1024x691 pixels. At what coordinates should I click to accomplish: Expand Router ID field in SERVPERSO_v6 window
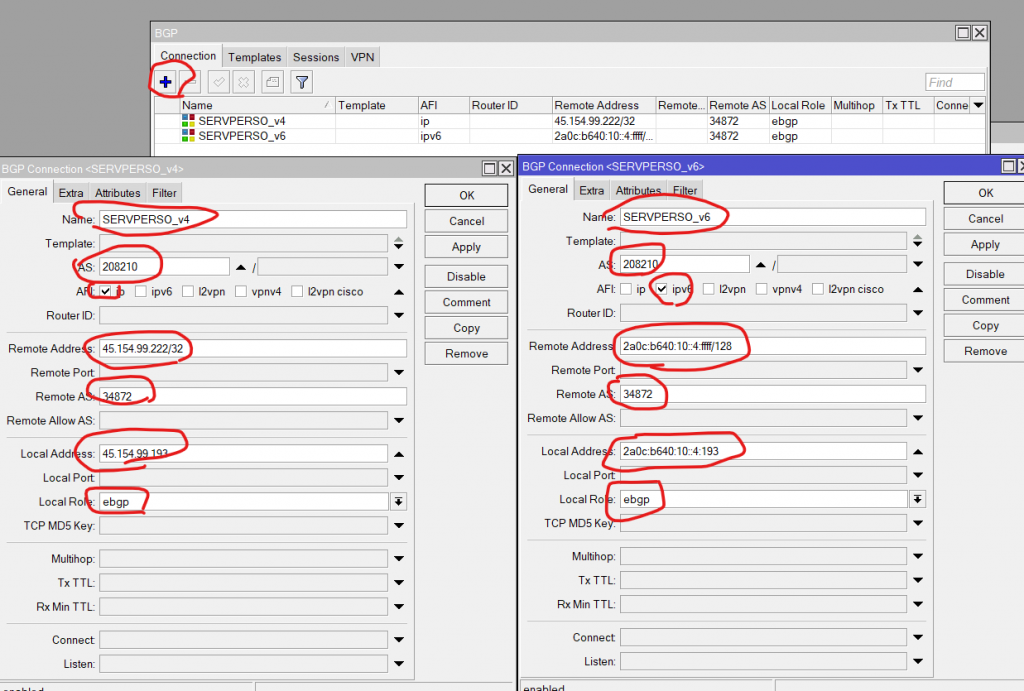[918, 313]
